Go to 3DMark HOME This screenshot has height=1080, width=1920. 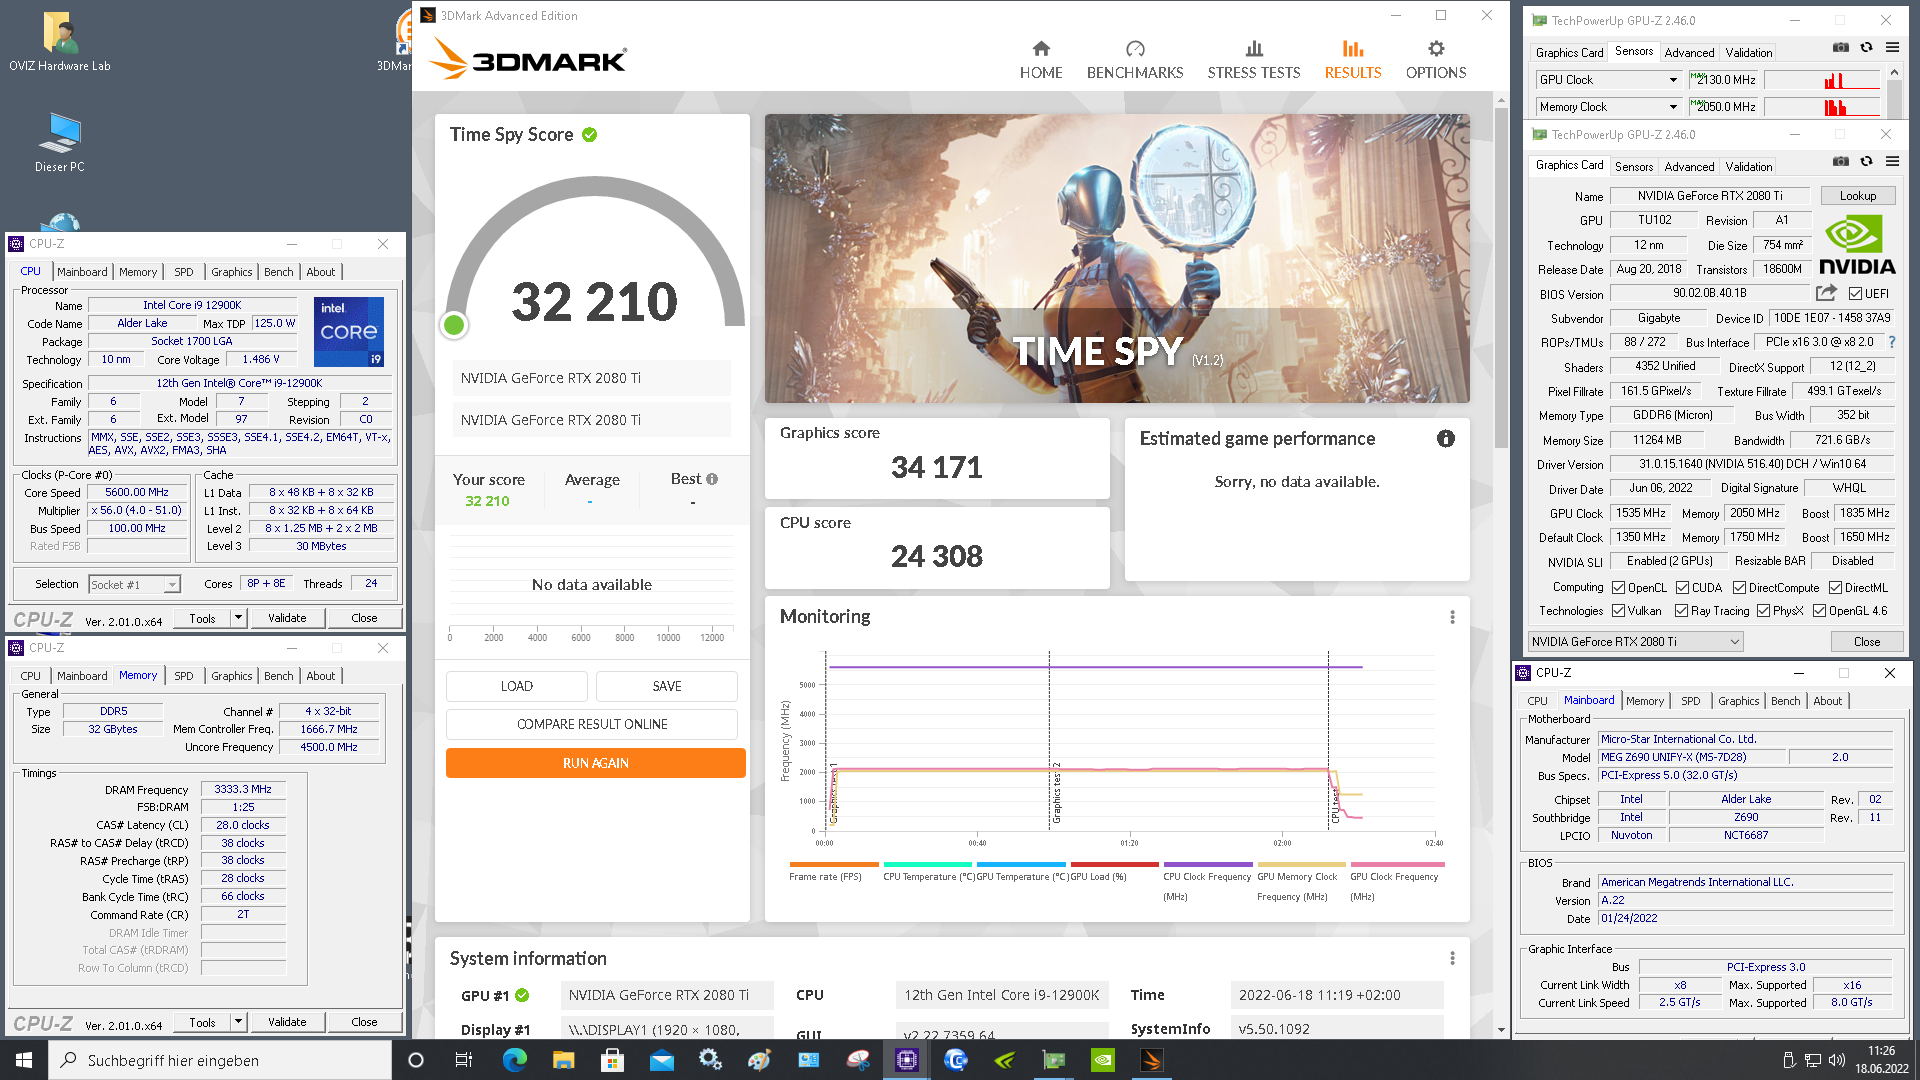click(x=1040, y=60)
